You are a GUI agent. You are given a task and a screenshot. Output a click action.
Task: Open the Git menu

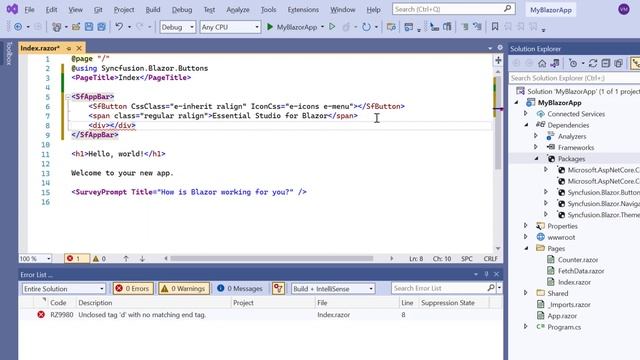(98, 9)
